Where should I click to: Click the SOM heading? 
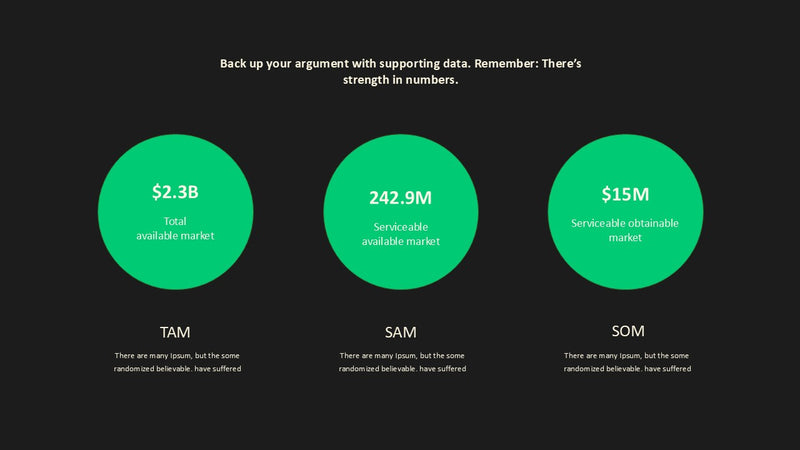(628, 331)
